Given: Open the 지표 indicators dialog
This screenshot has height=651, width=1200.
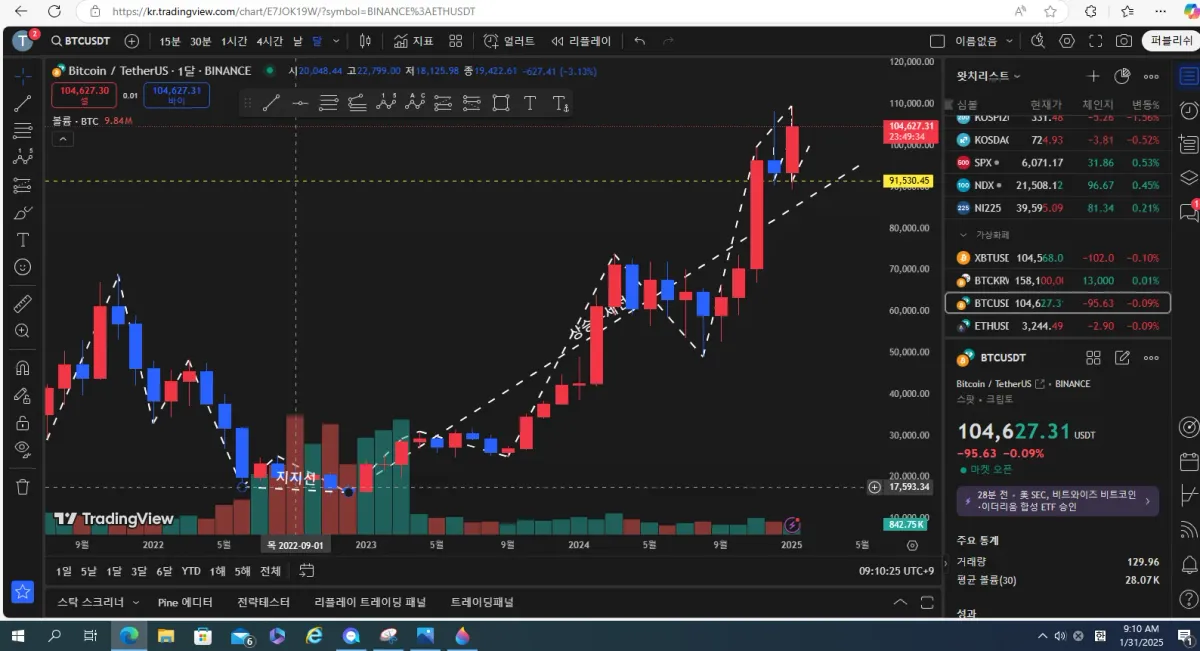Looking at the screenshot, I should [x=413, y=41].
